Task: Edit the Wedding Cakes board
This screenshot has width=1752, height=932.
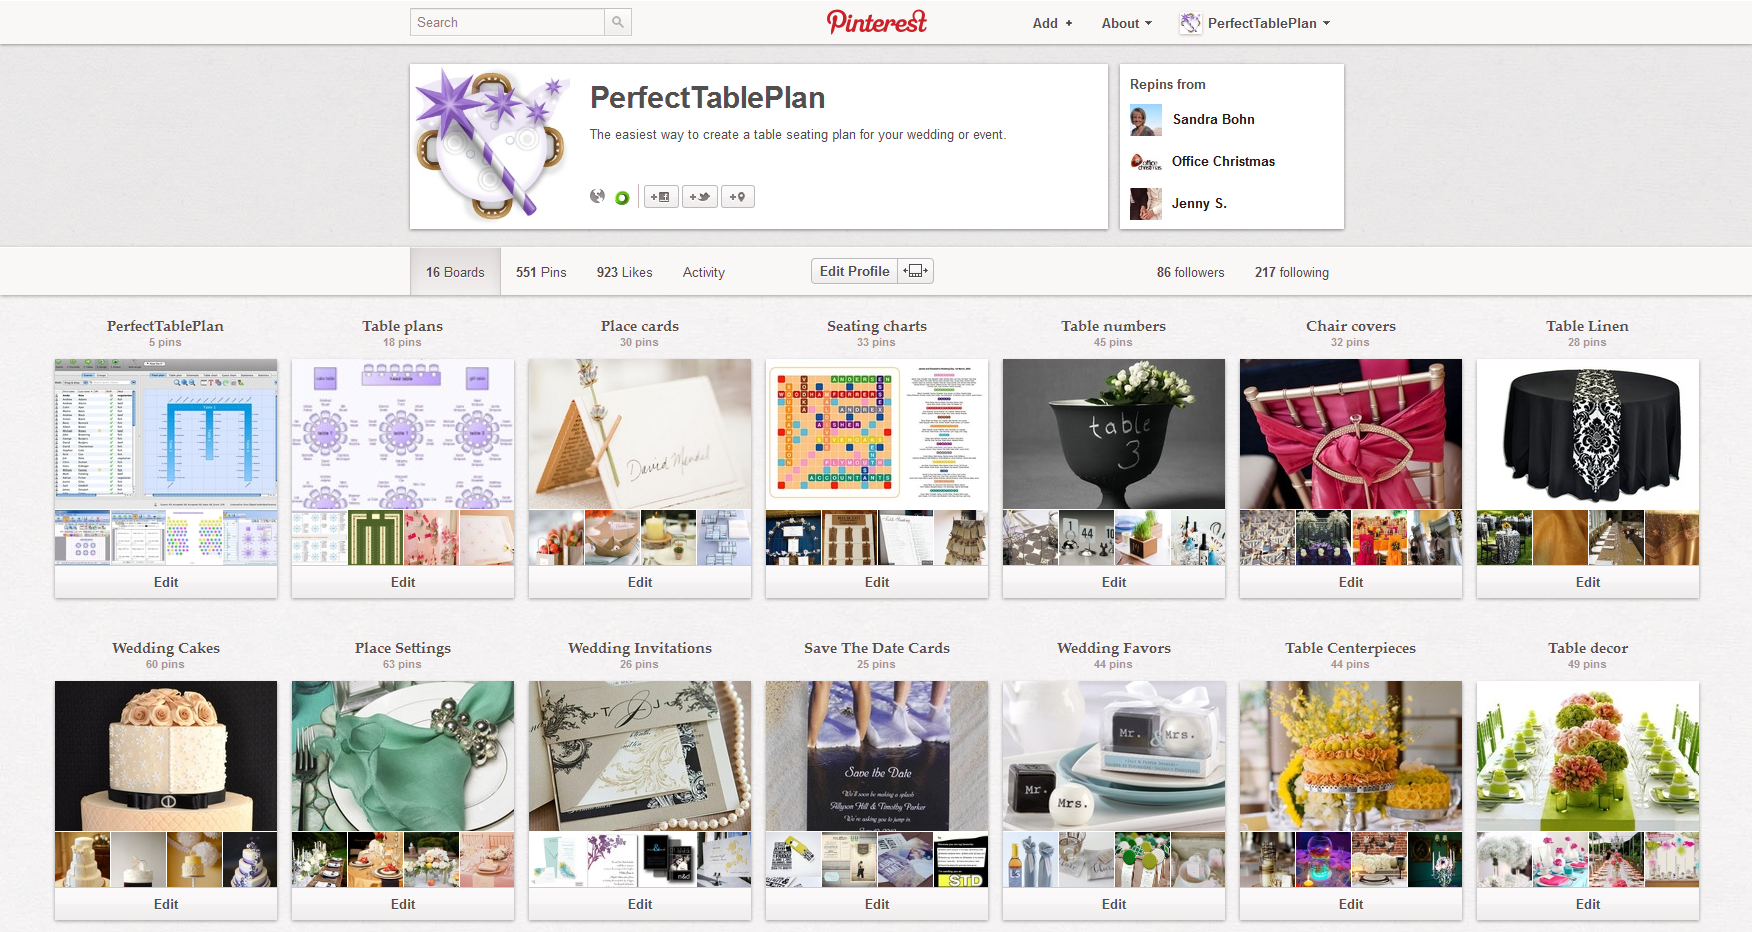Action: pos(166,904)
